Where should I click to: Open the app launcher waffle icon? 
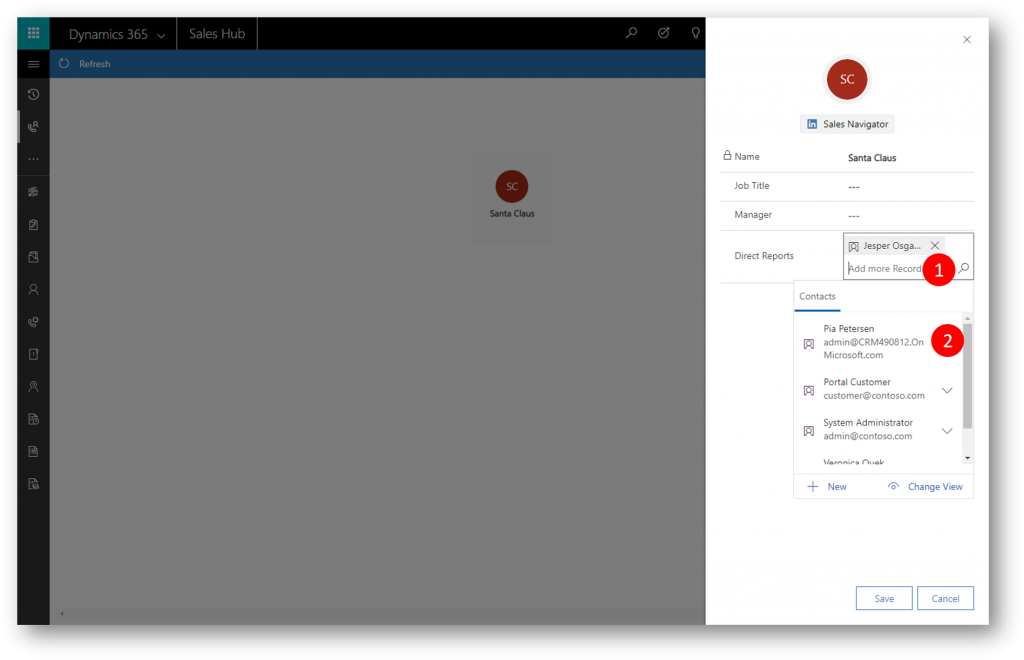point(33,33)
